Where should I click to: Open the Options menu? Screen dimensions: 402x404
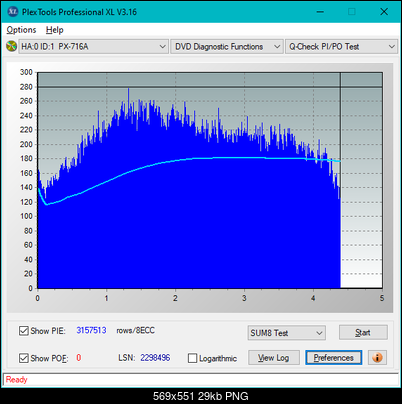coord(21,30)
